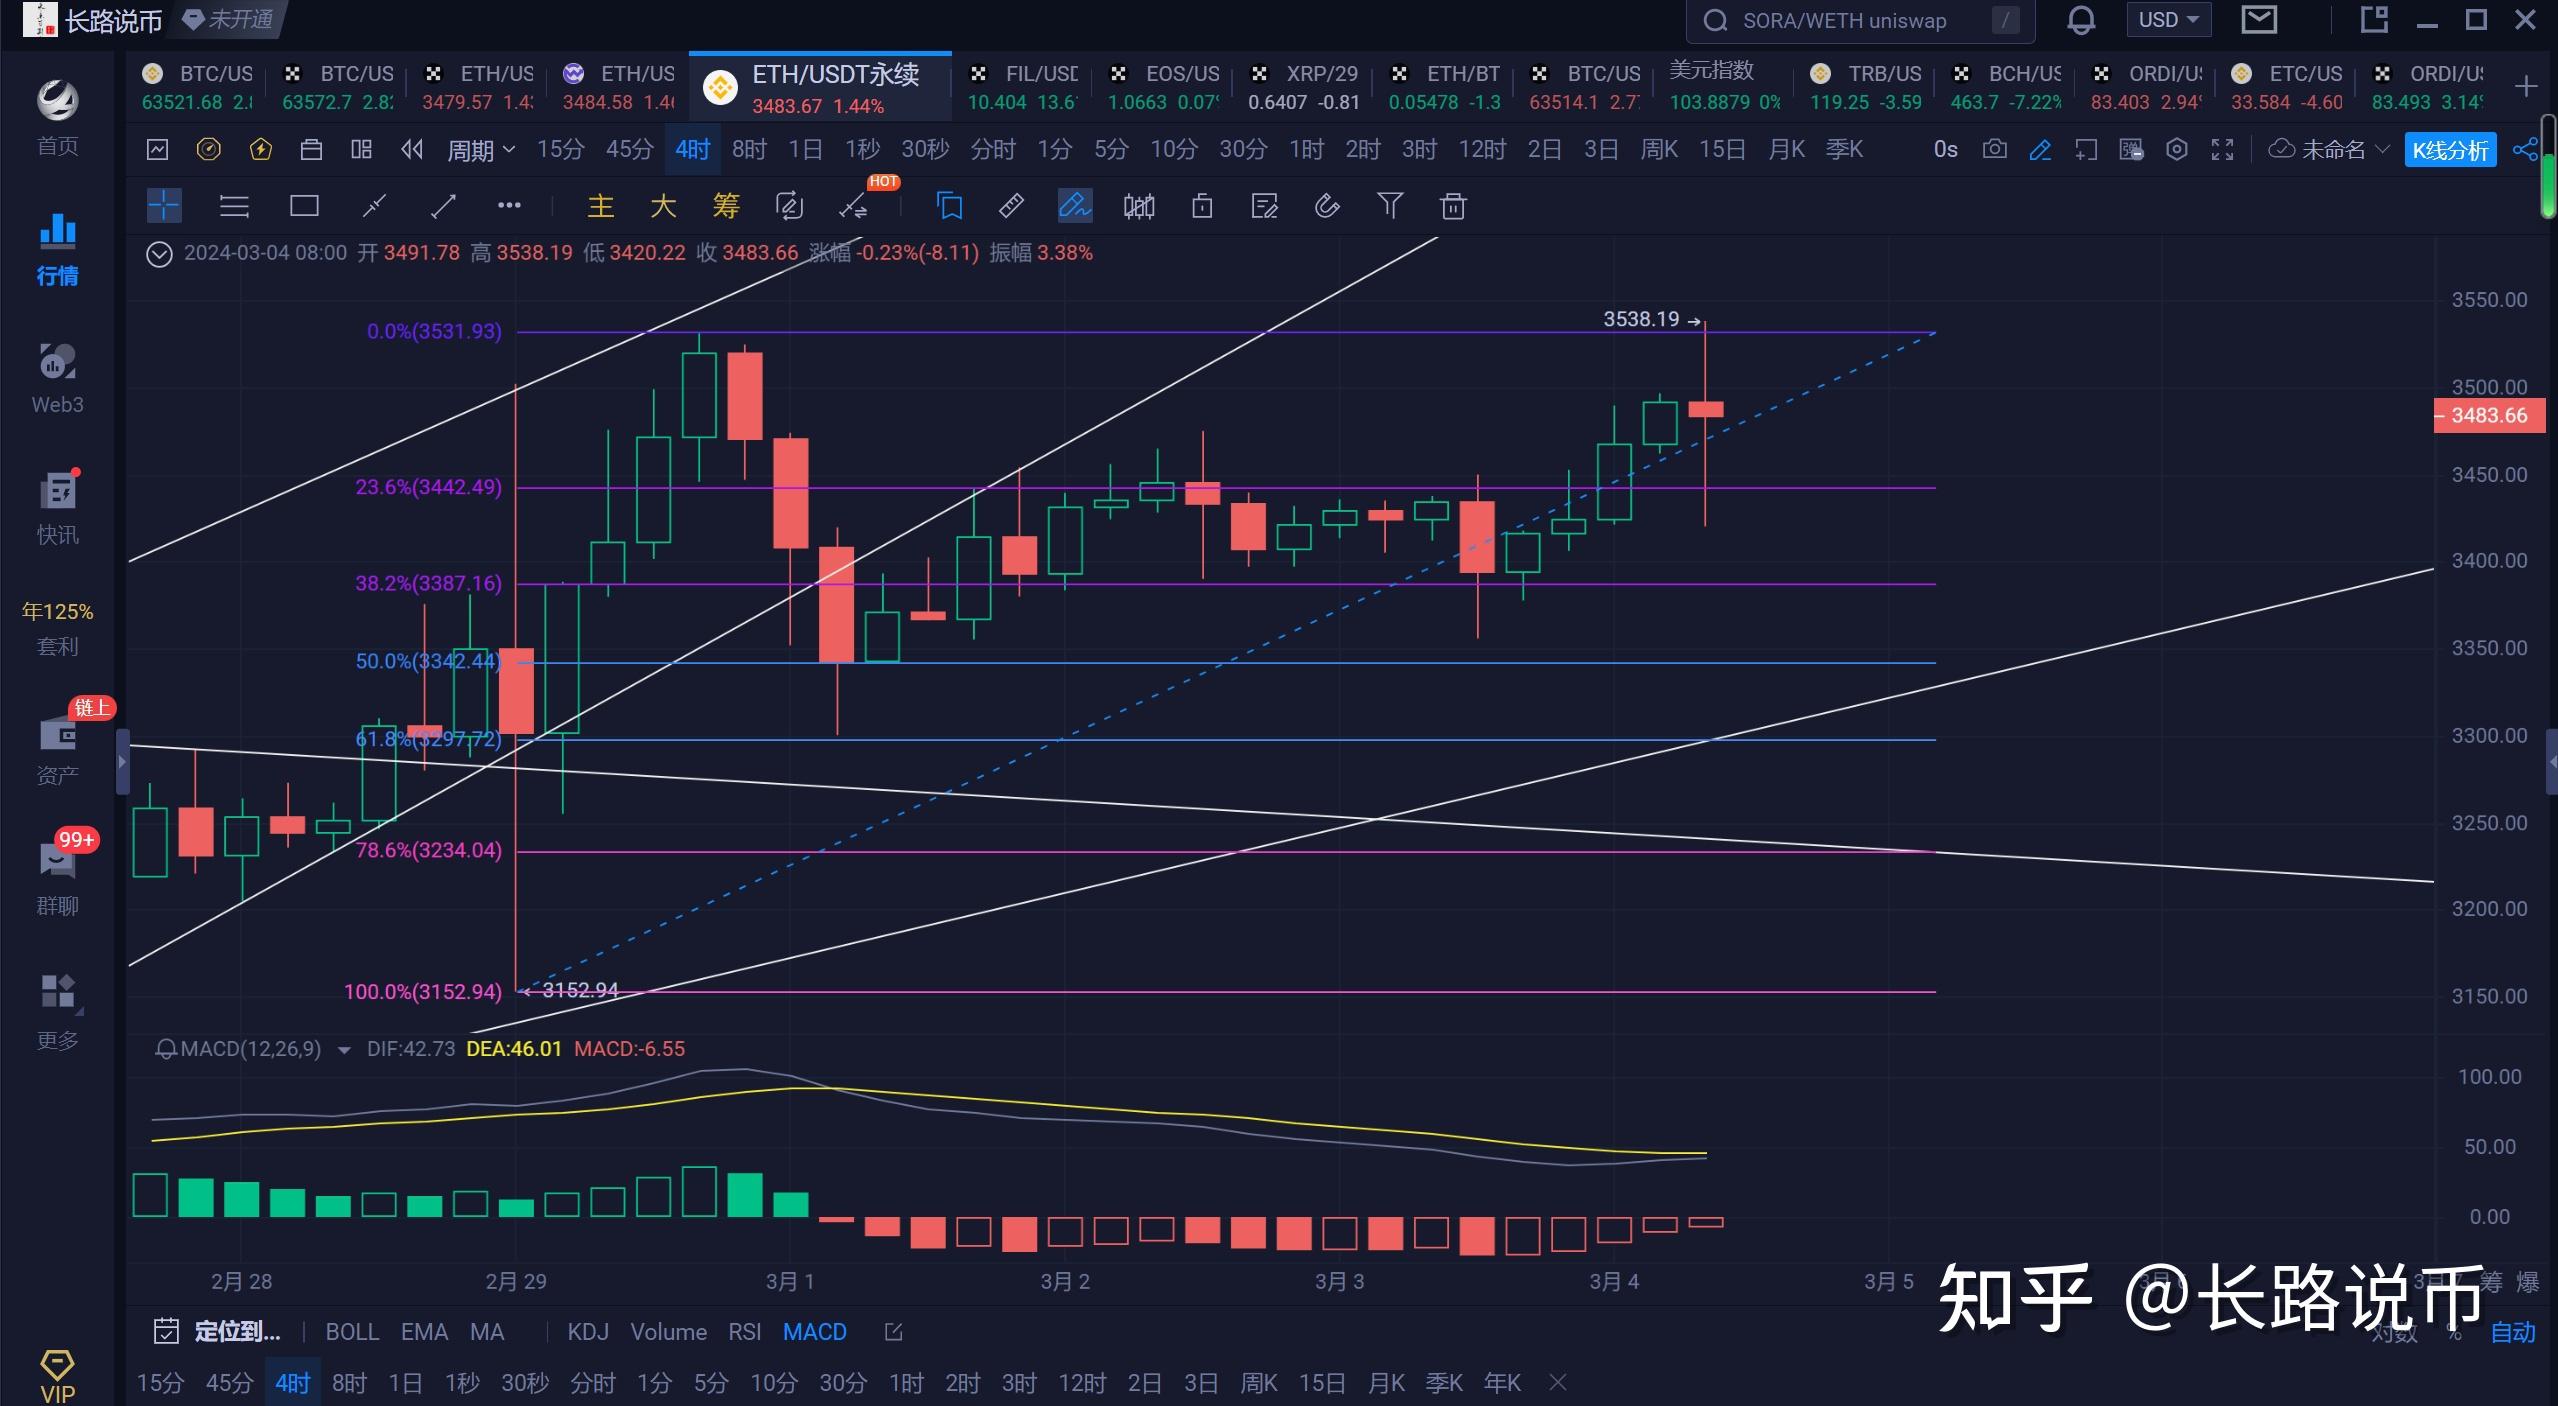2558x1406 pixels.
Task: Select the 月K timeframe in top toolbar
Action: (1786, 150)
